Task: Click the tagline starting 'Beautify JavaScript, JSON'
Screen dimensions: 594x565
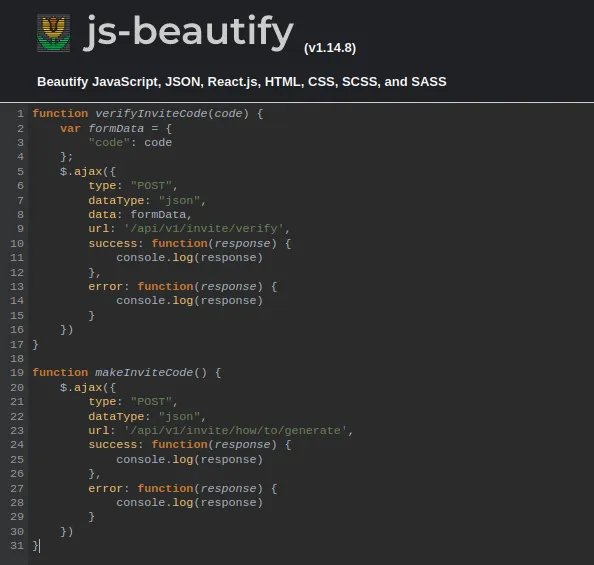Action: [x=242, y=82]
